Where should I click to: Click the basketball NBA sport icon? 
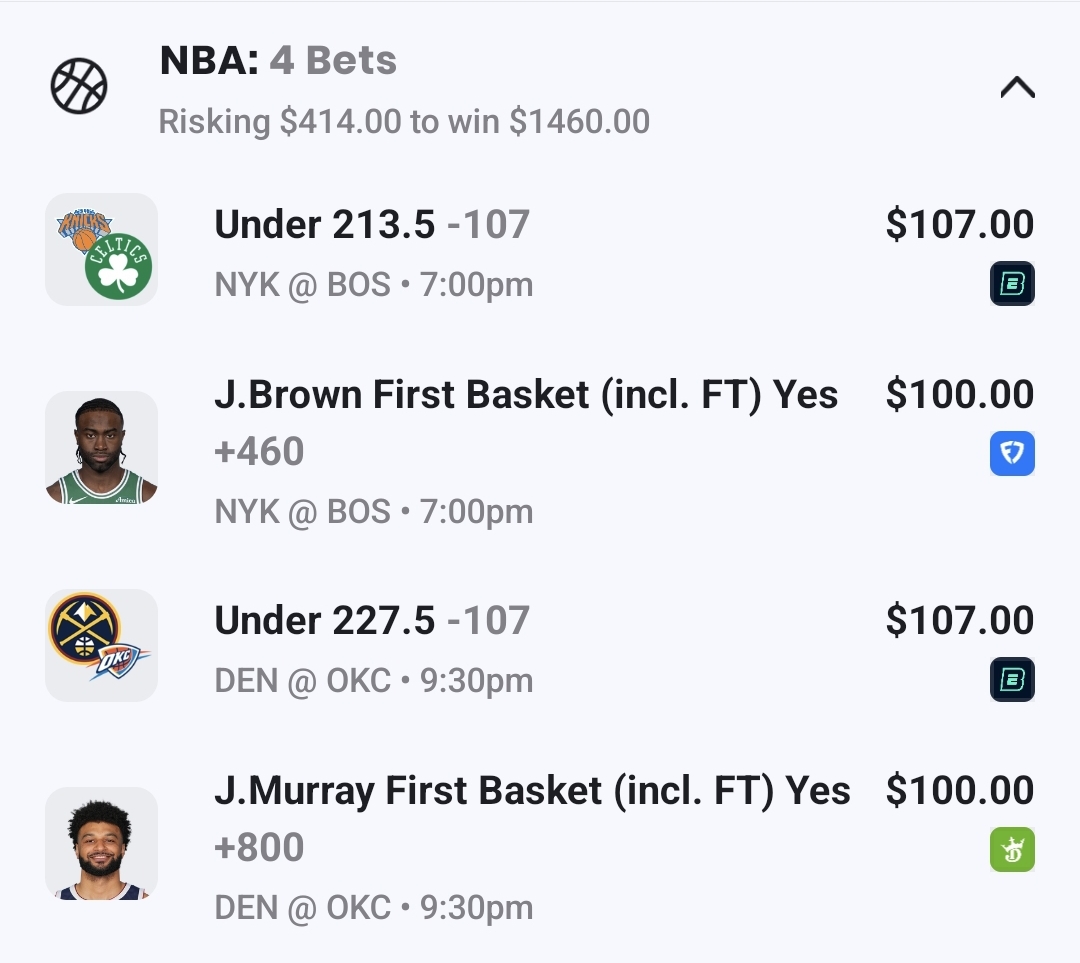coord(79,87)
